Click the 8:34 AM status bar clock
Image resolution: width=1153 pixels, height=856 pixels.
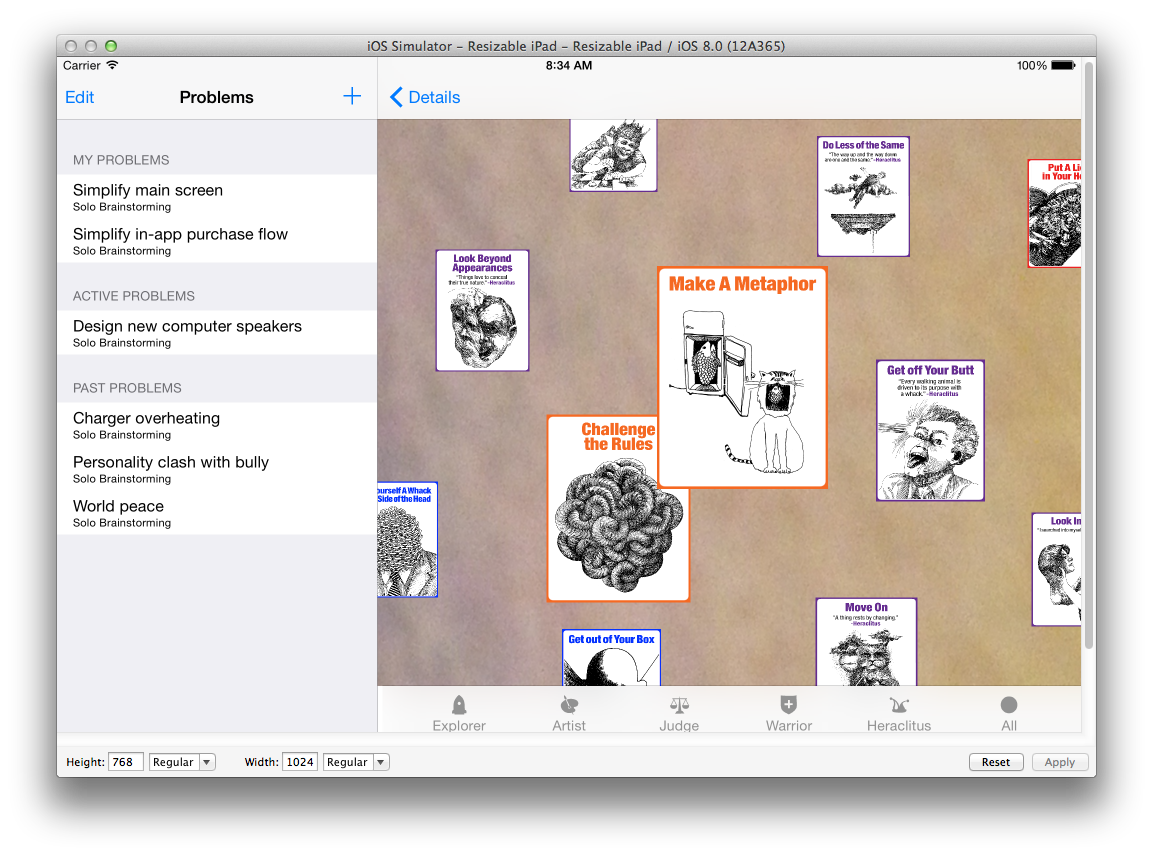tap(568, 65)
